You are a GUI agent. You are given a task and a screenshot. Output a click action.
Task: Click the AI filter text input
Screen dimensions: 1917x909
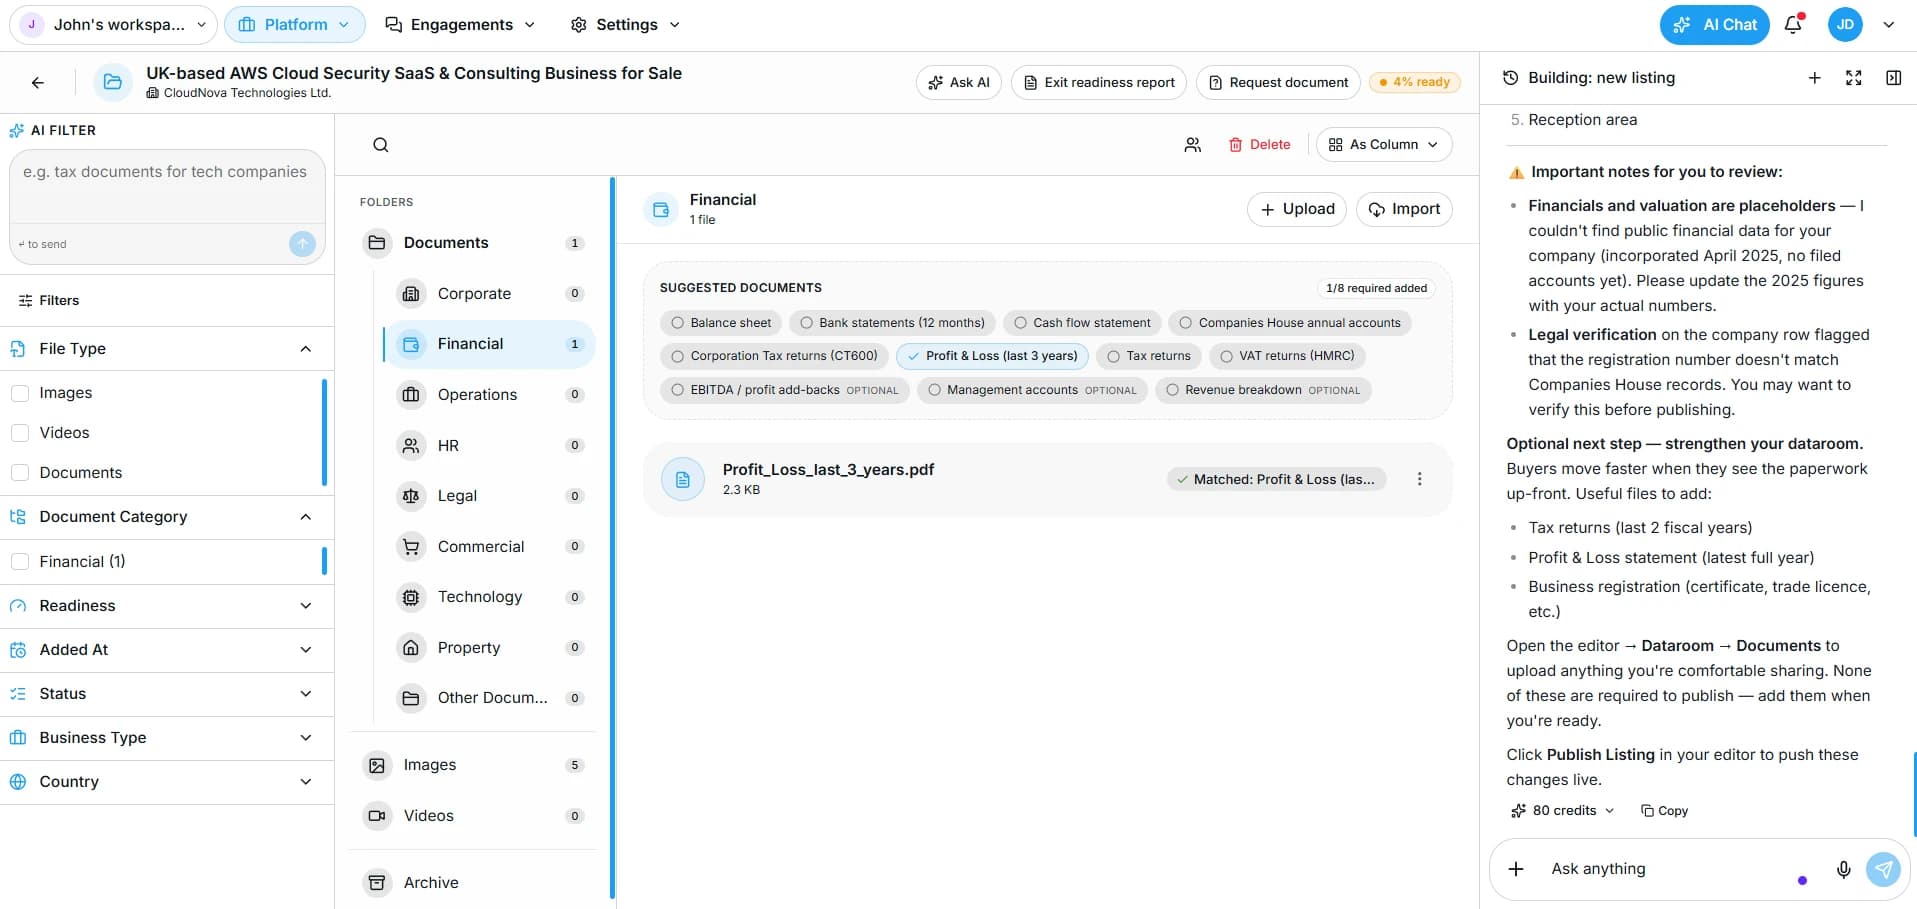[x=167, y=188]
